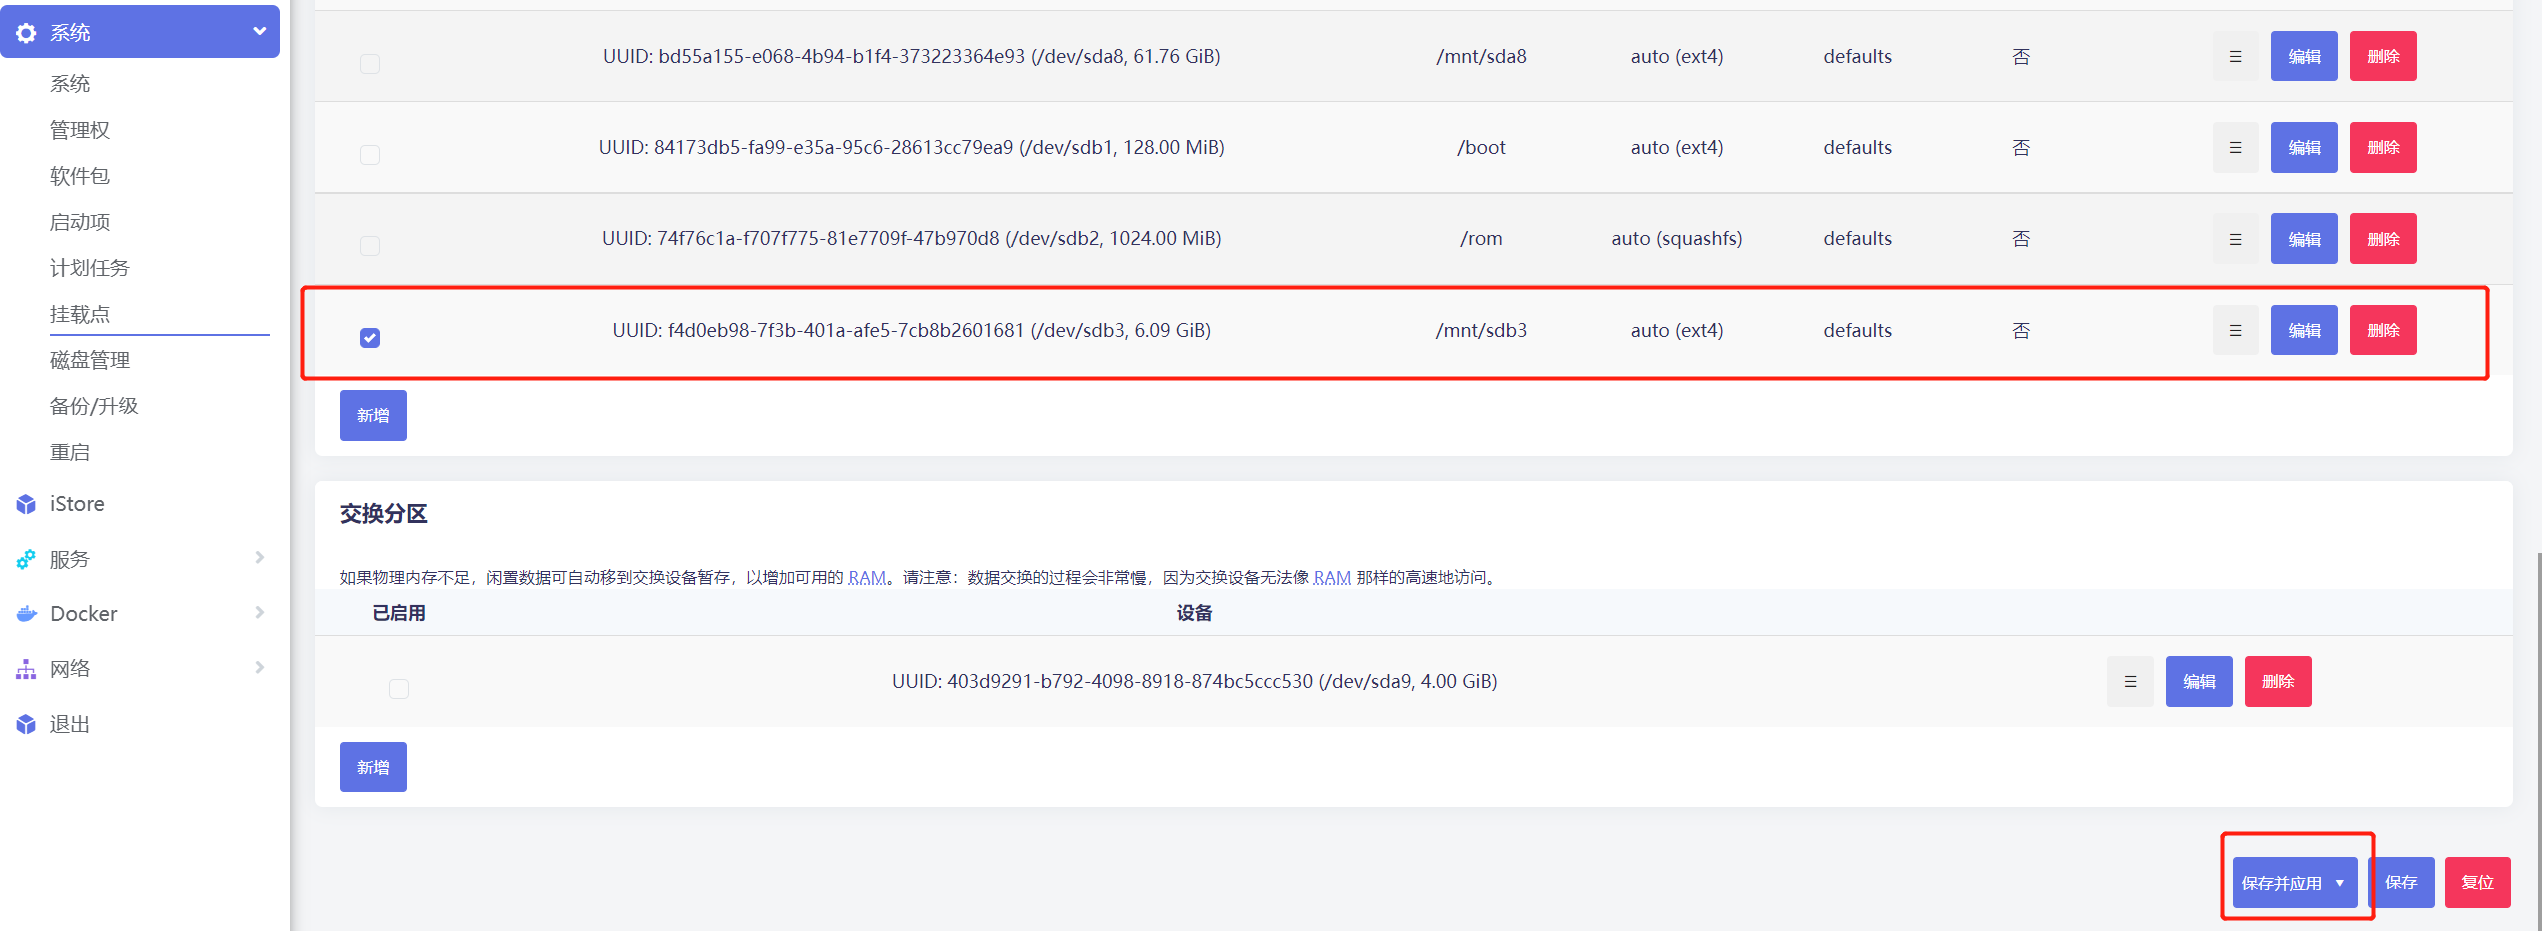Click the 保存 button

(2401, 882)
